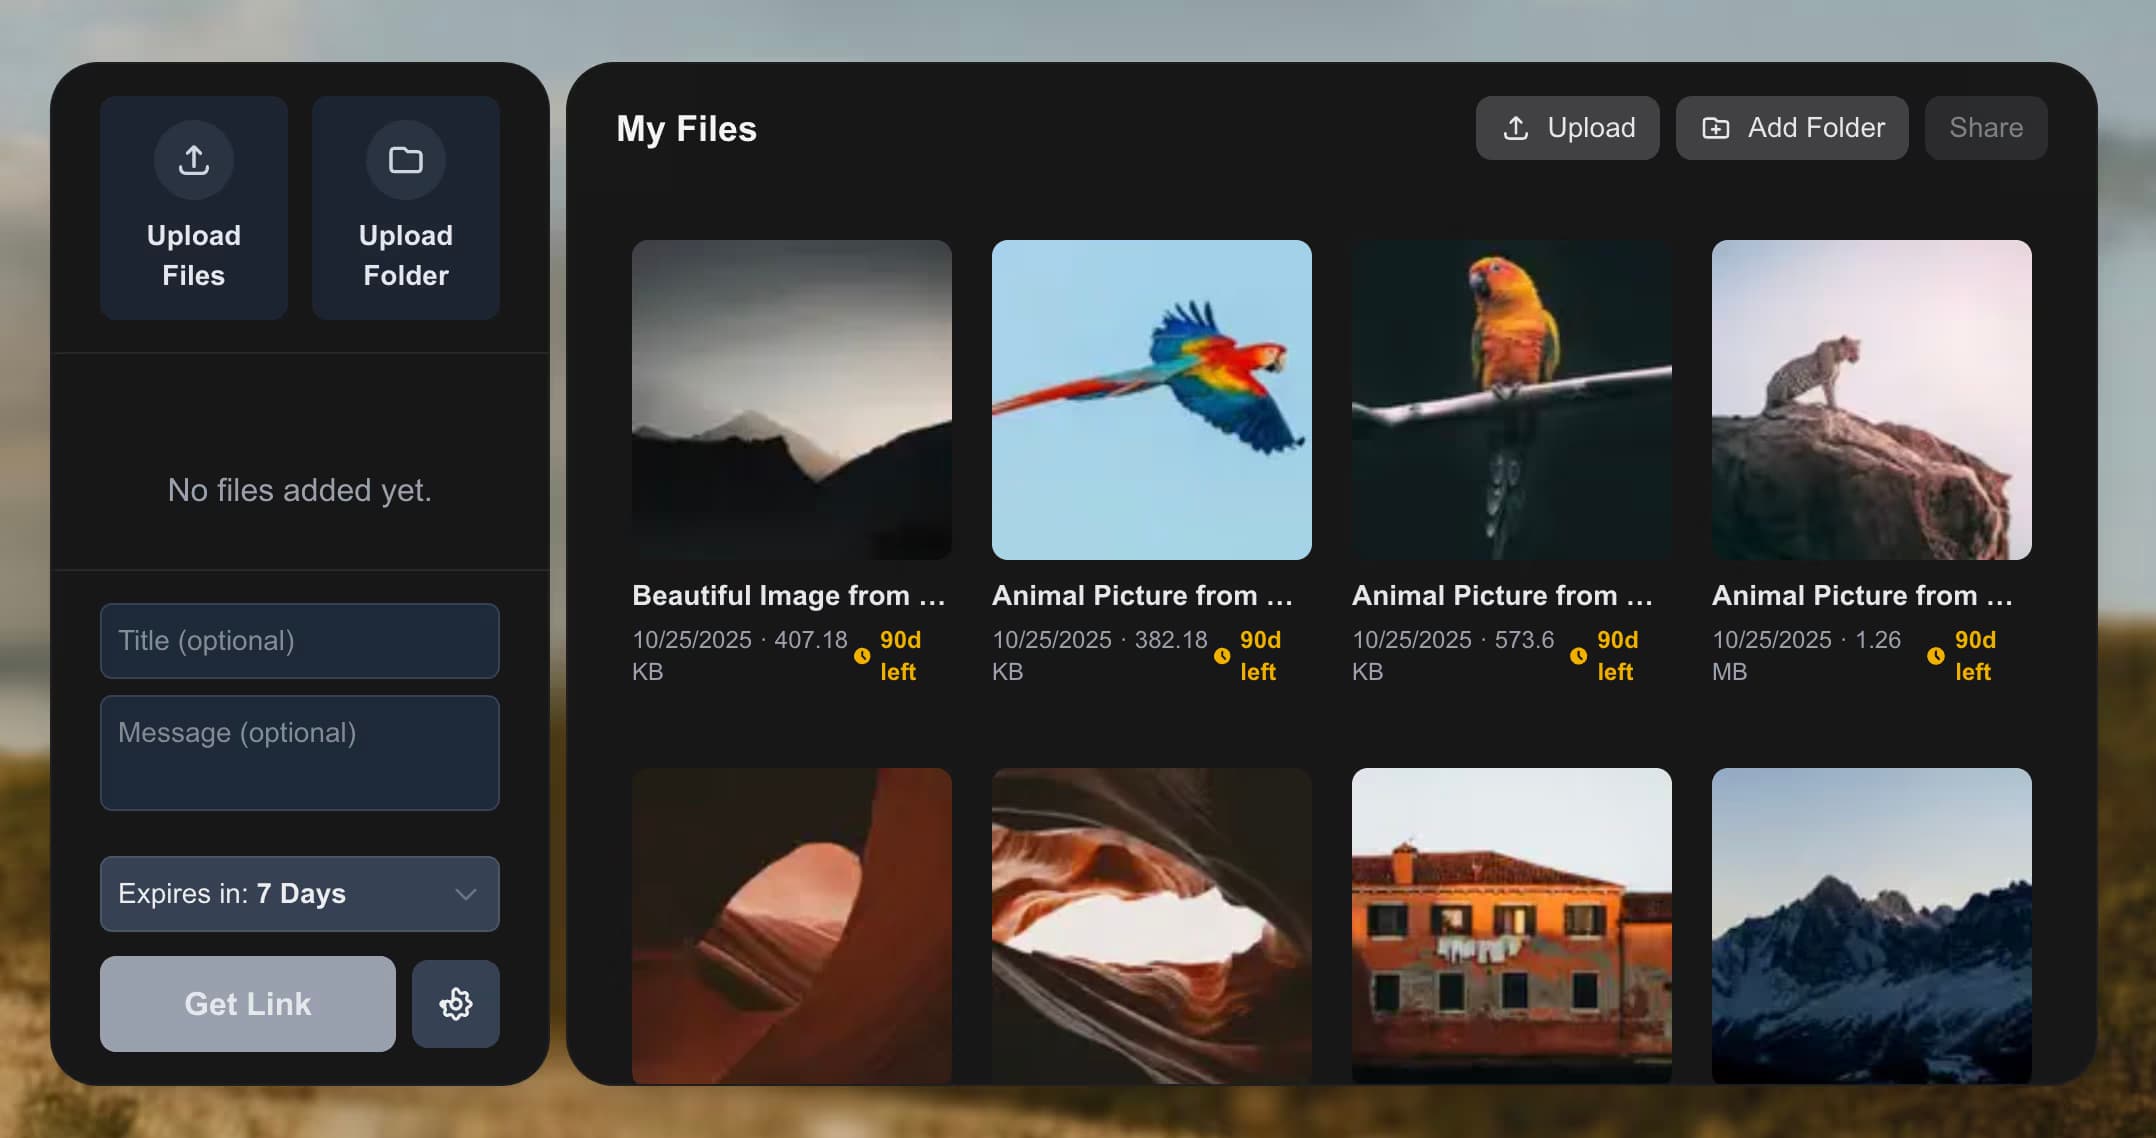Click the Beautiful Image file name
Image resolution: width=2156 pixels, height=1138 pixels.
[x=790, y=595]
